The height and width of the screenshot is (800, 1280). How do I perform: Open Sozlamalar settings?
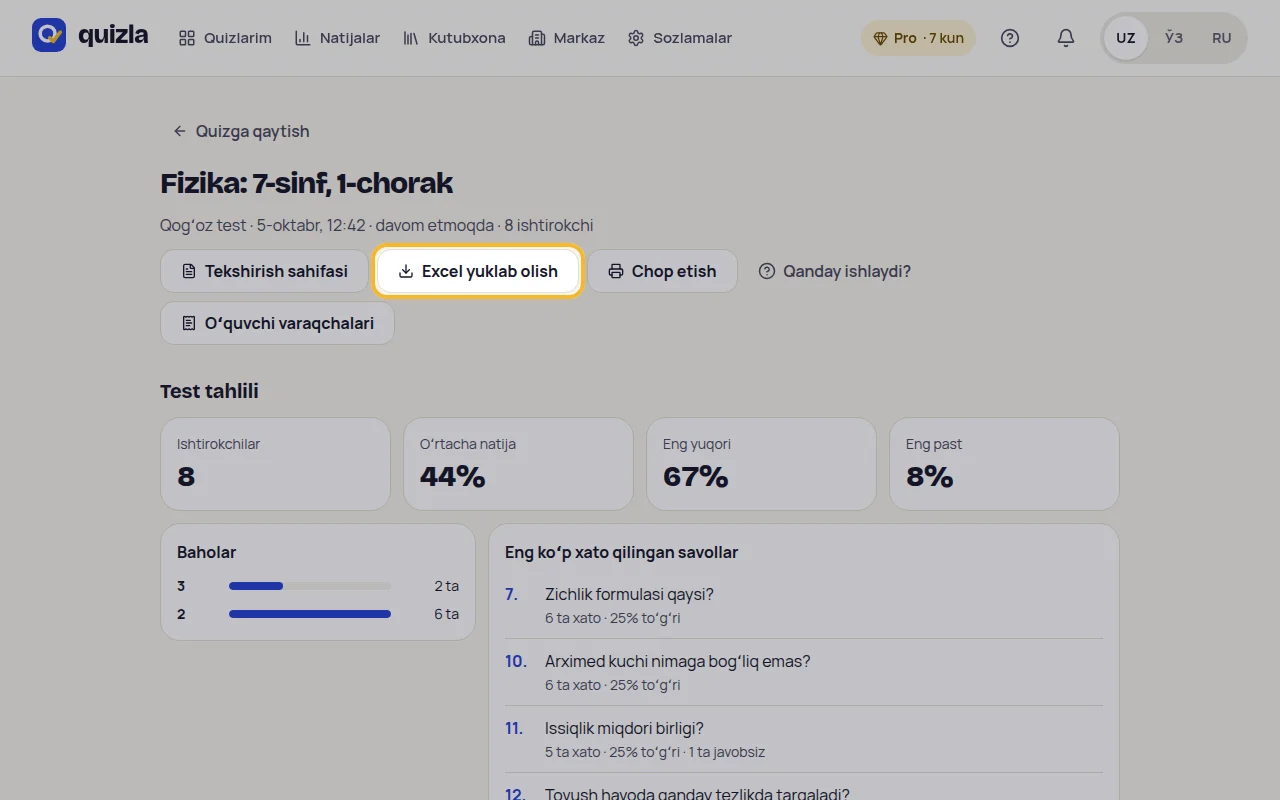[x=680, y=38]
